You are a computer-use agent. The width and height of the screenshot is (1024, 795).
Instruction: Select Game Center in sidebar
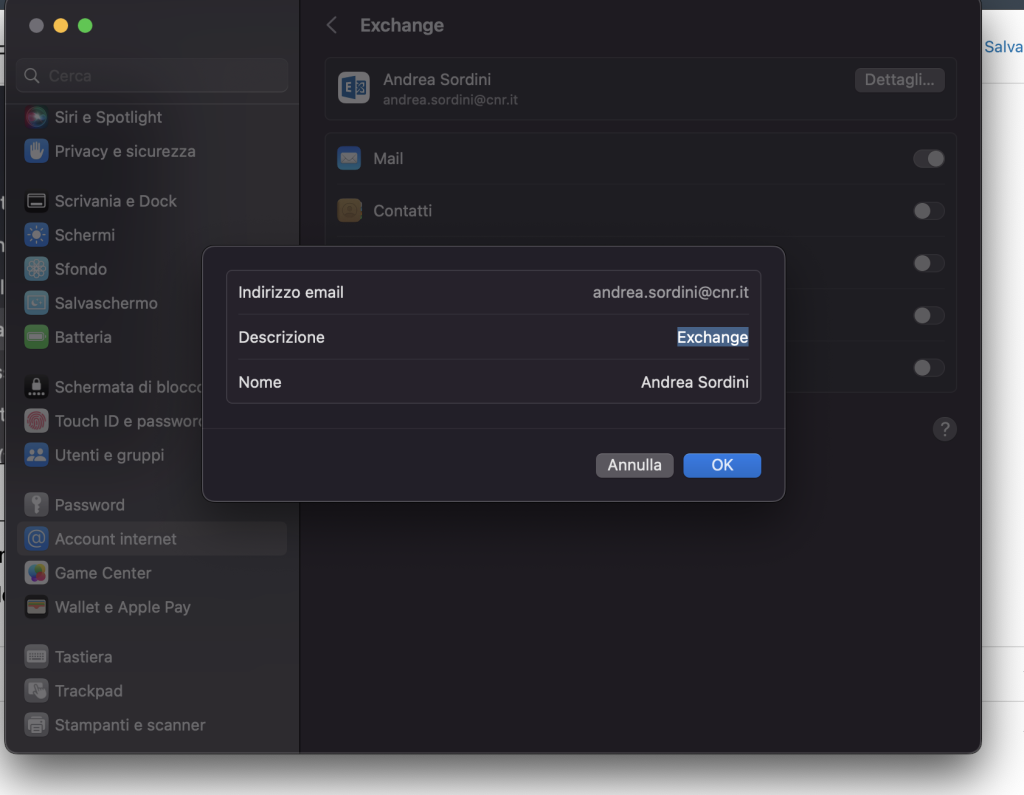pyautogui.click(x=103, y=573)
